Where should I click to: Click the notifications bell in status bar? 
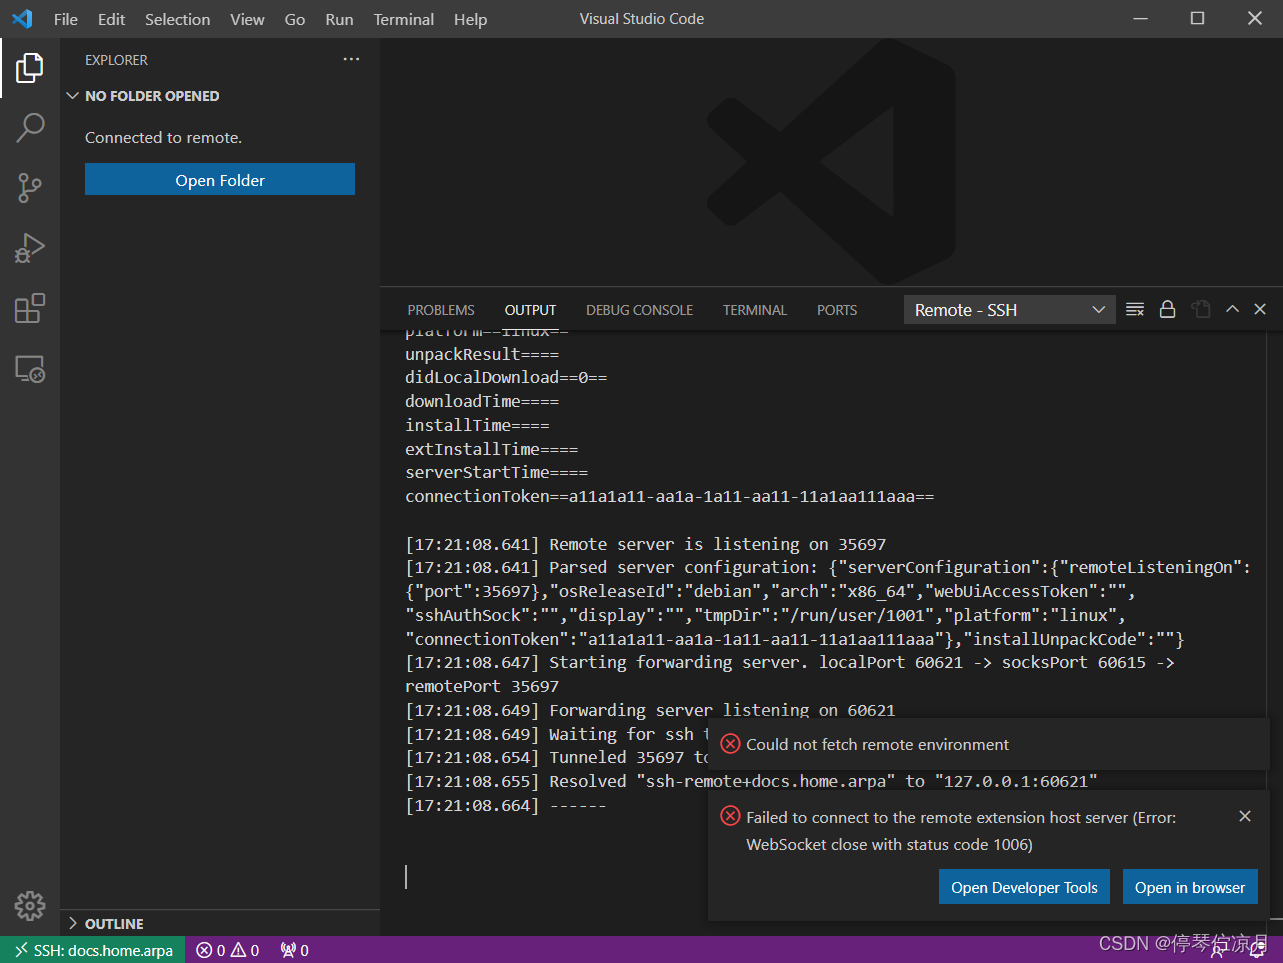tap(1258, 950)
